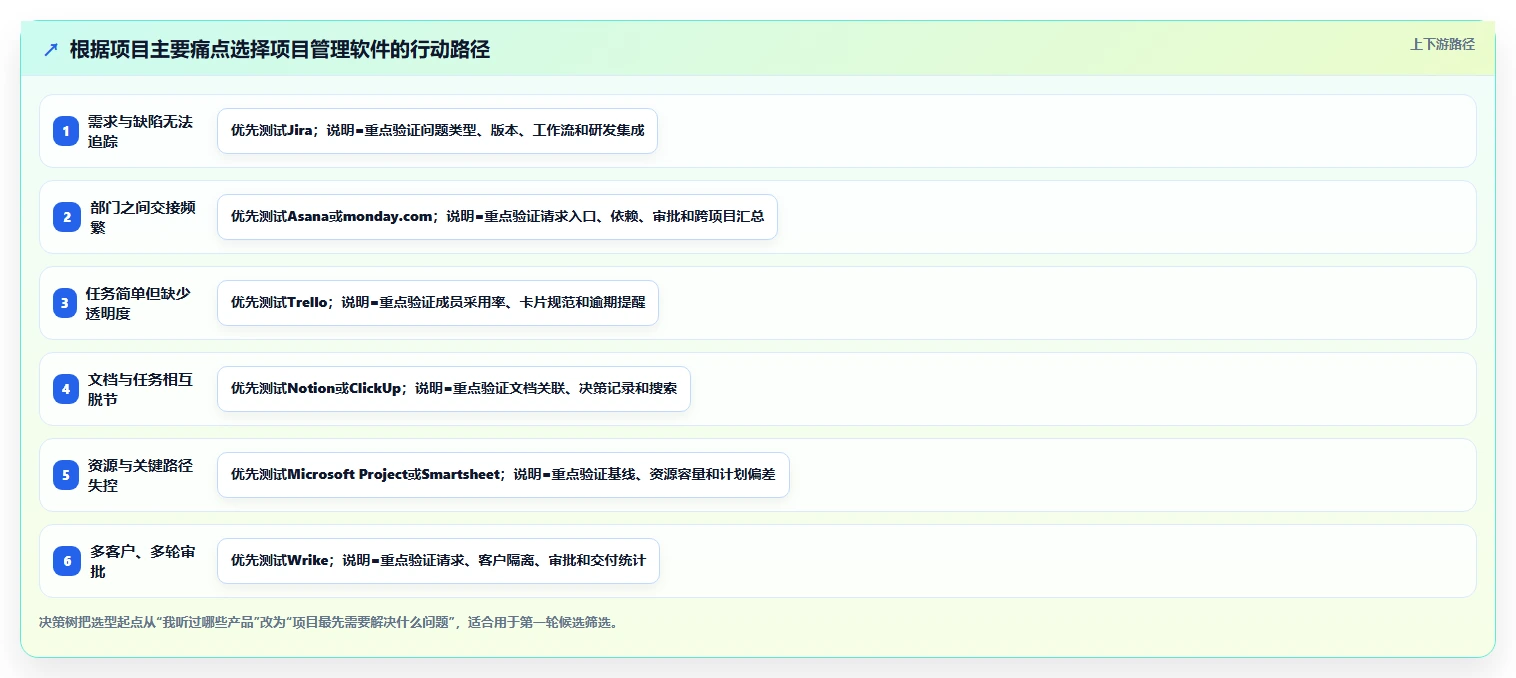Click the number 1 step badge
The height and width of the screenshot is (678, 1516).
(x=66, y=131)
